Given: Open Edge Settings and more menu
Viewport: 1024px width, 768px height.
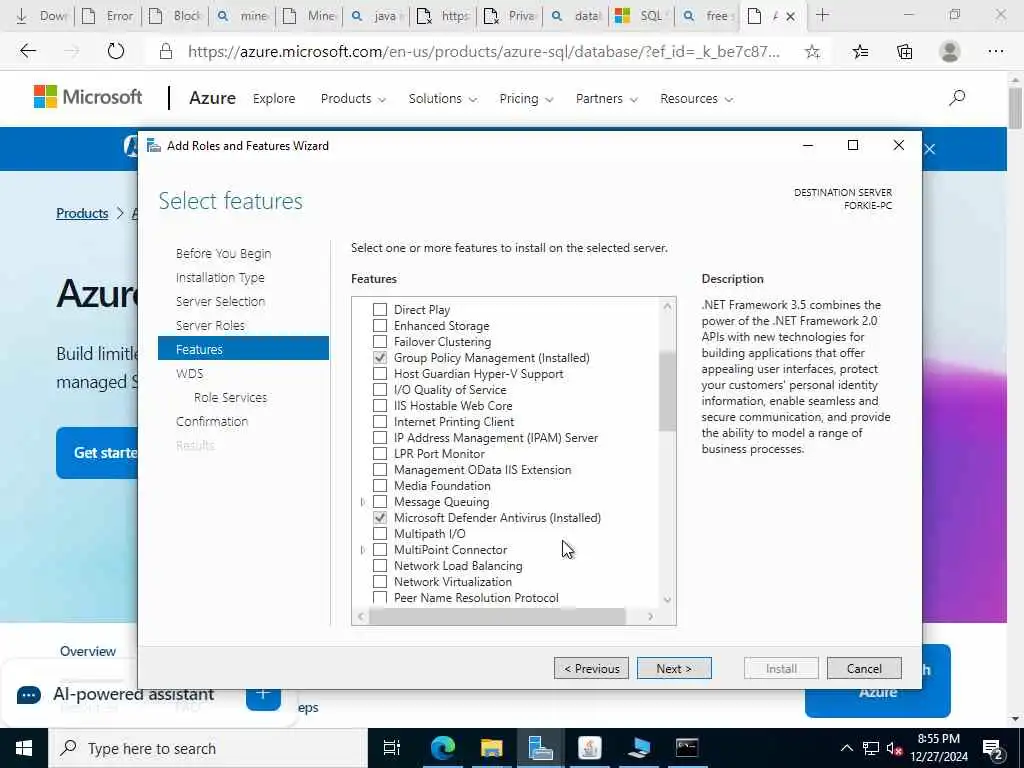Looking at the screenshot, I should [995, 52].
